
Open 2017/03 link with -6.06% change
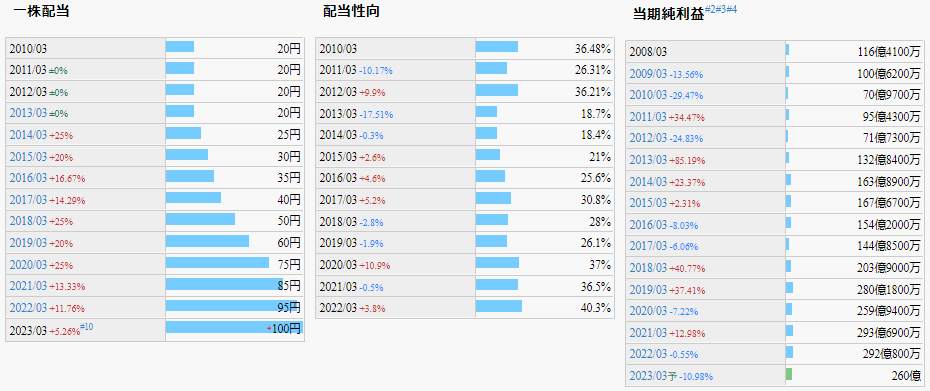648,246
